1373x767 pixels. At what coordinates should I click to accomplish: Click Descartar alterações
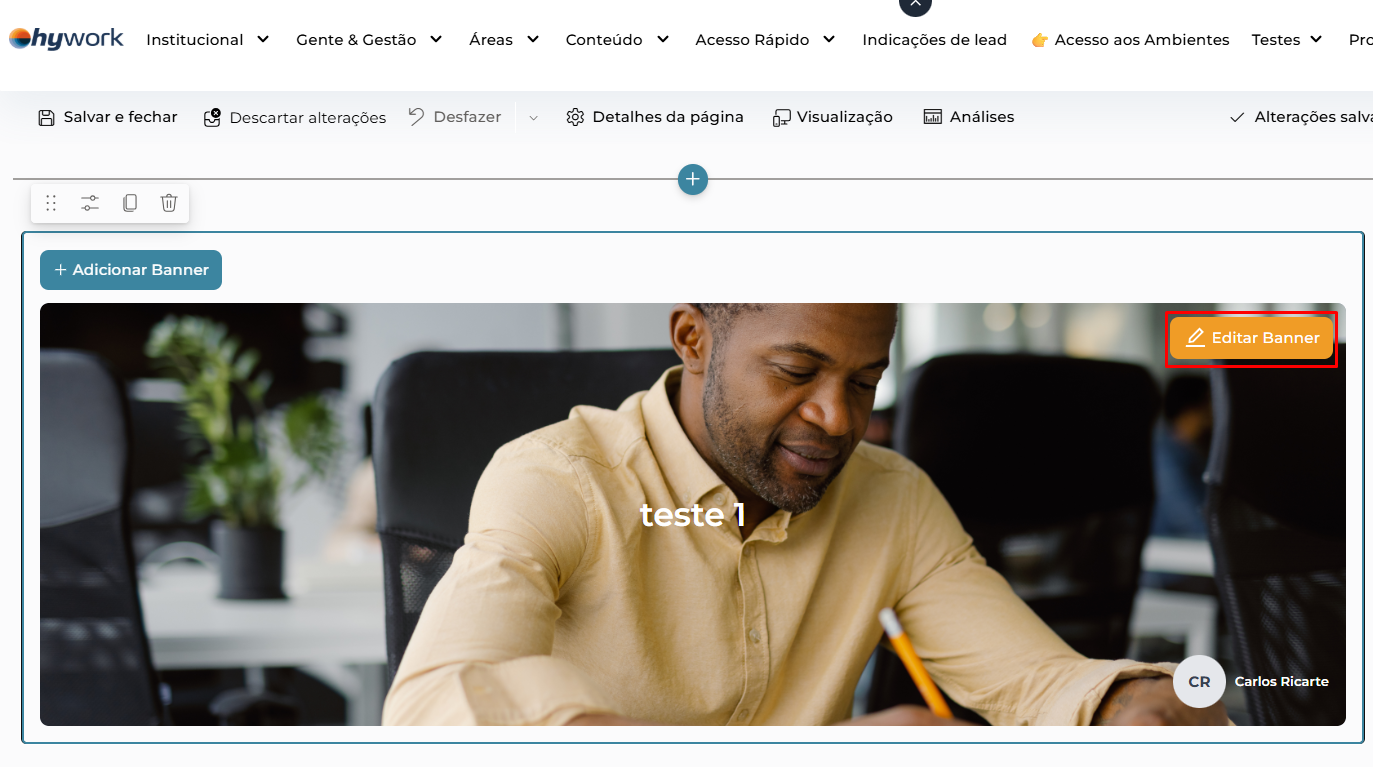(295, 118)
